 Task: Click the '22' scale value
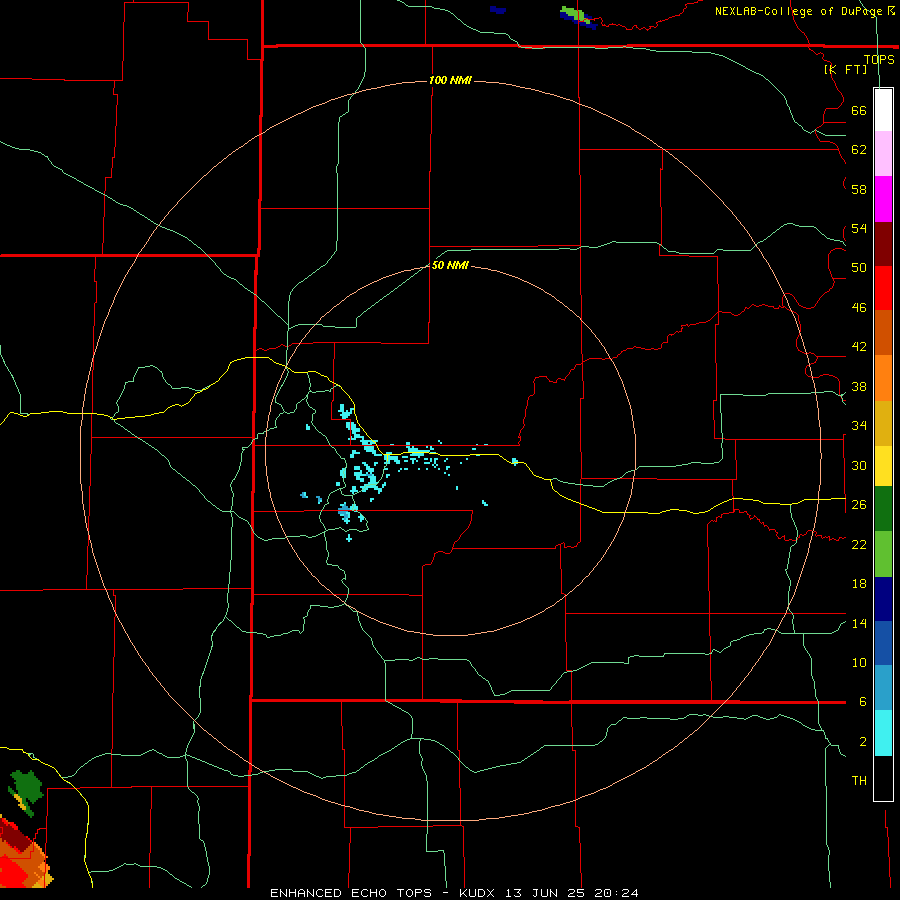tap(859, 544)
